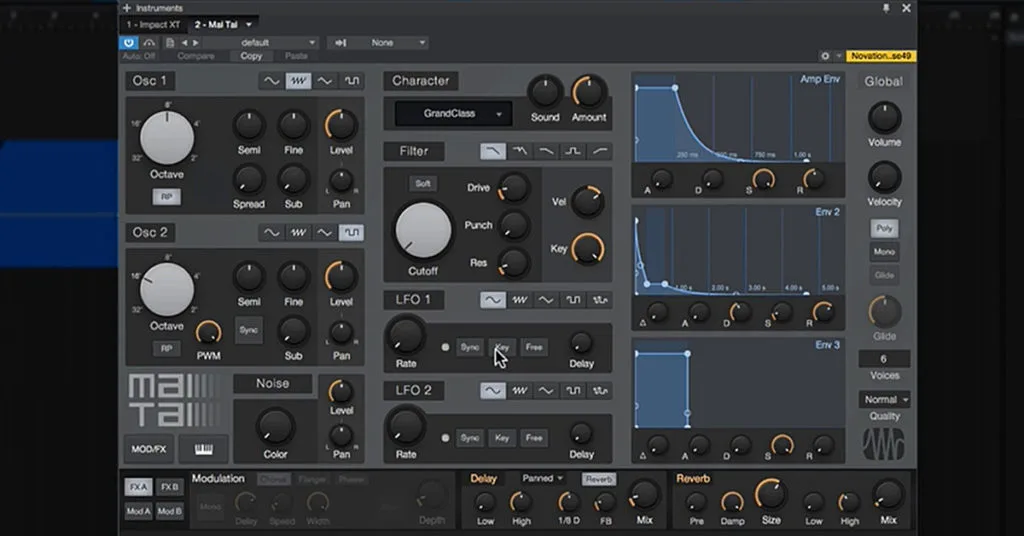Set LFO 2 waveform to sine

click(493, 390)
